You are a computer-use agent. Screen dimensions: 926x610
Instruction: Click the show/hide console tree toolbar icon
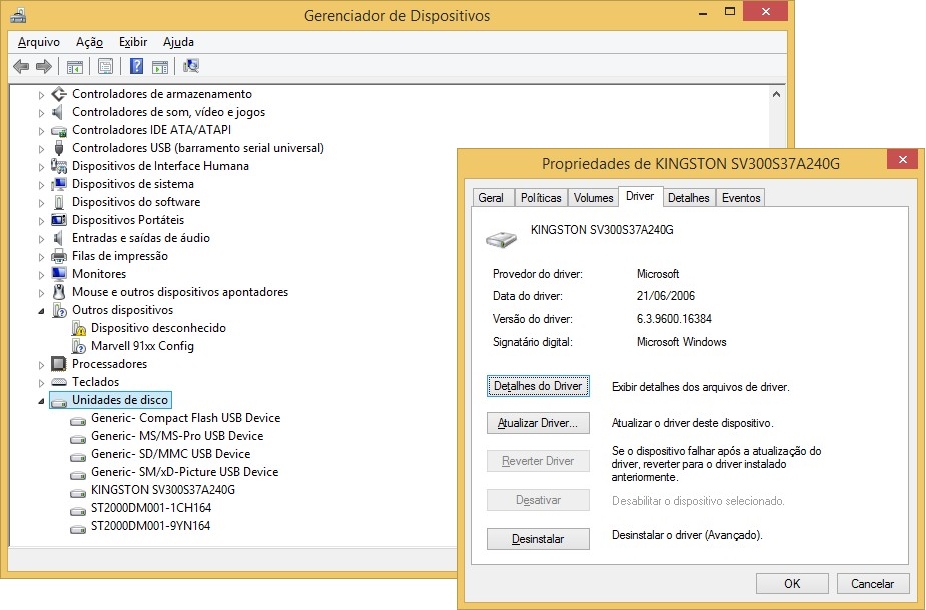point(74,67)
